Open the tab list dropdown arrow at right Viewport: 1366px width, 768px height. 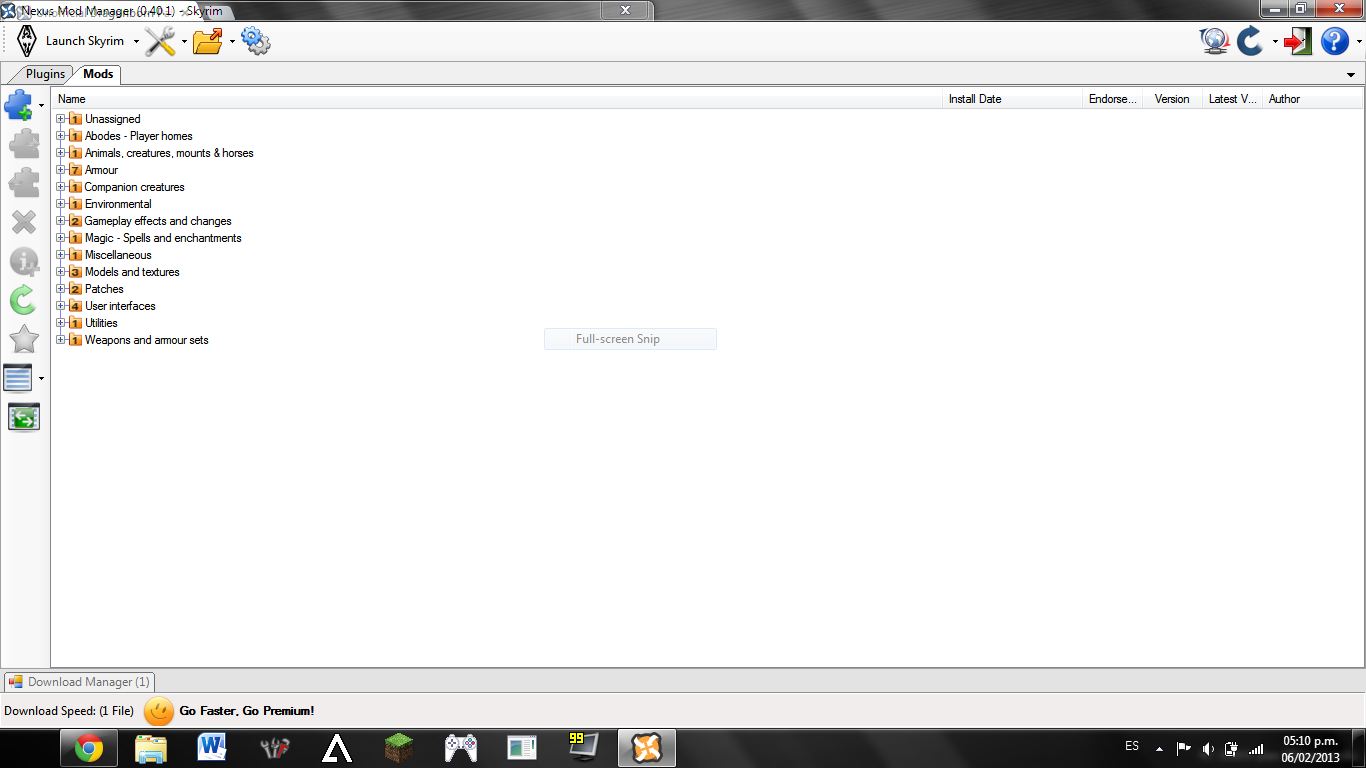point(1351,75)
